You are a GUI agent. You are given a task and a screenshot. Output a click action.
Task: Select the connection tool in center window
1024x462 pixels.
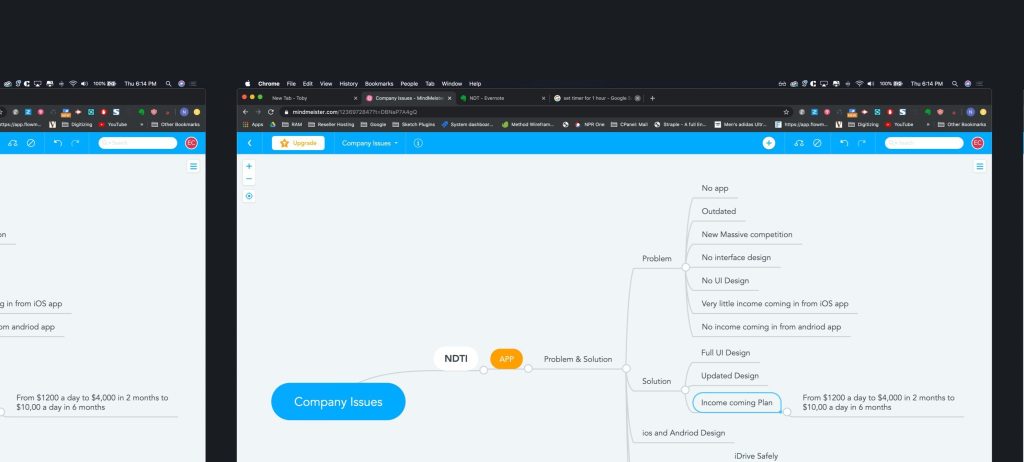click(799, 143)
